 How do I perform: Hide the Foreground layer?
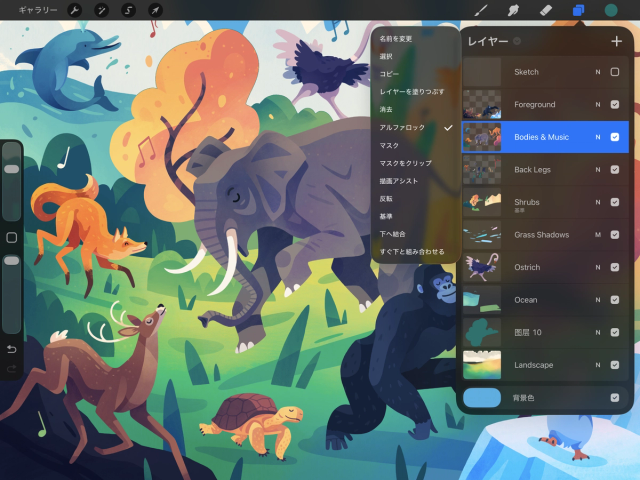pyautogui.click(x=615, y=104)
